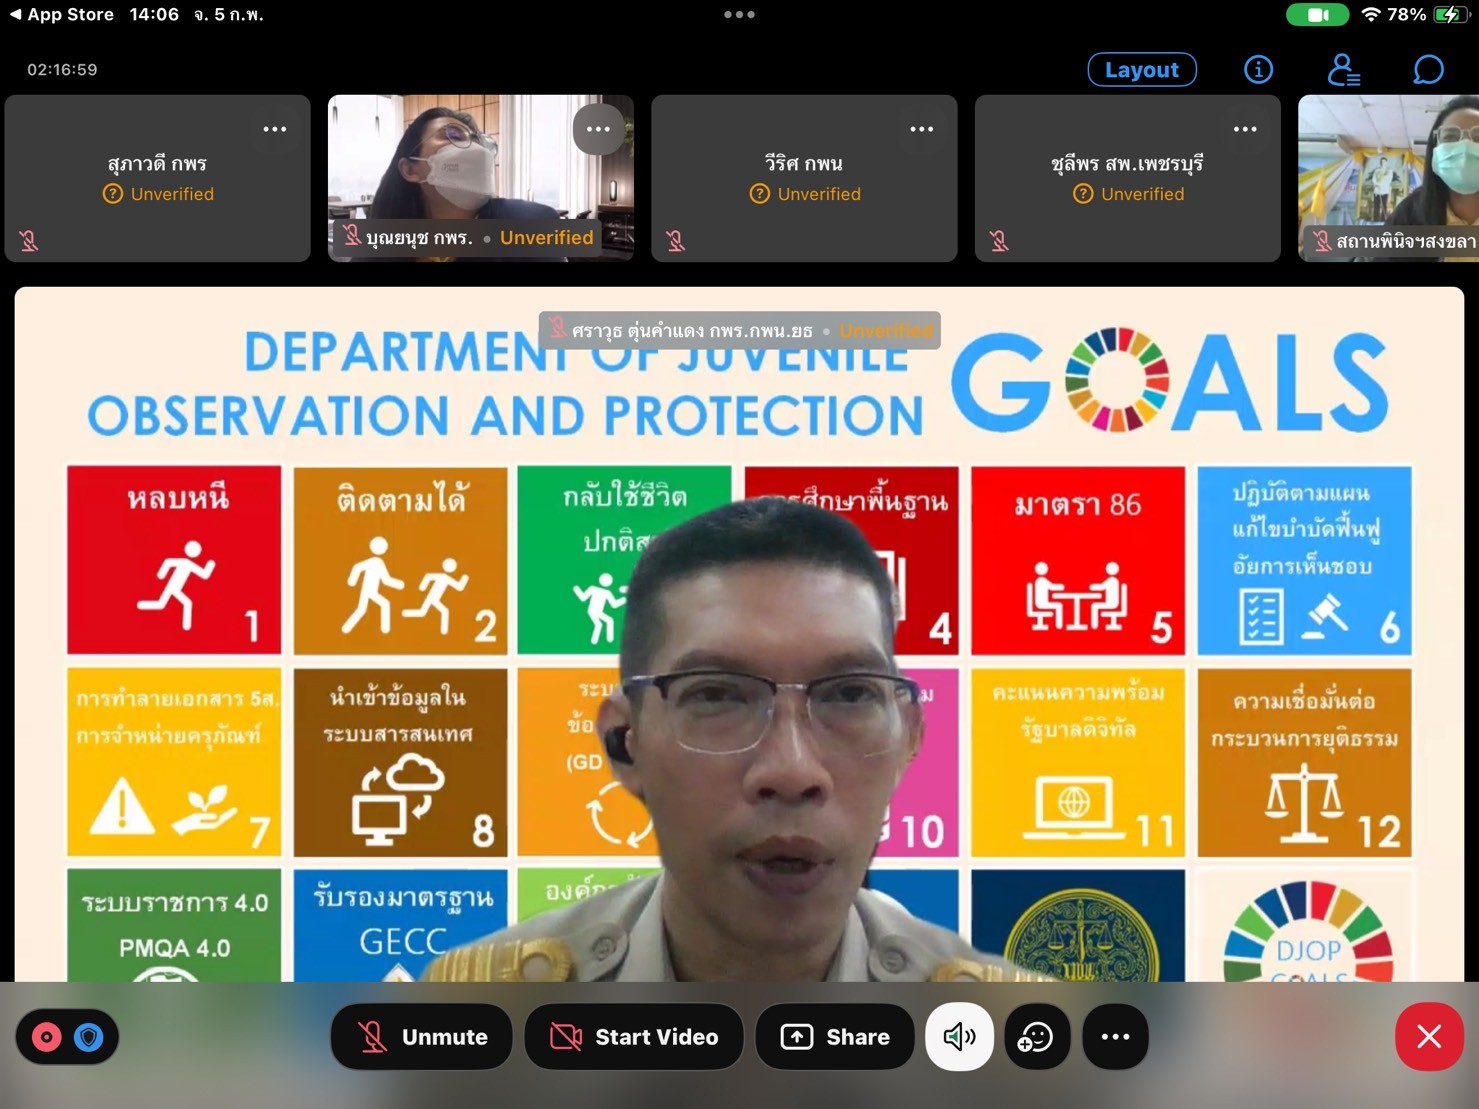Tap muted mic icon on สถานพินิจฯสงขลา tile

click(1322, 241)
